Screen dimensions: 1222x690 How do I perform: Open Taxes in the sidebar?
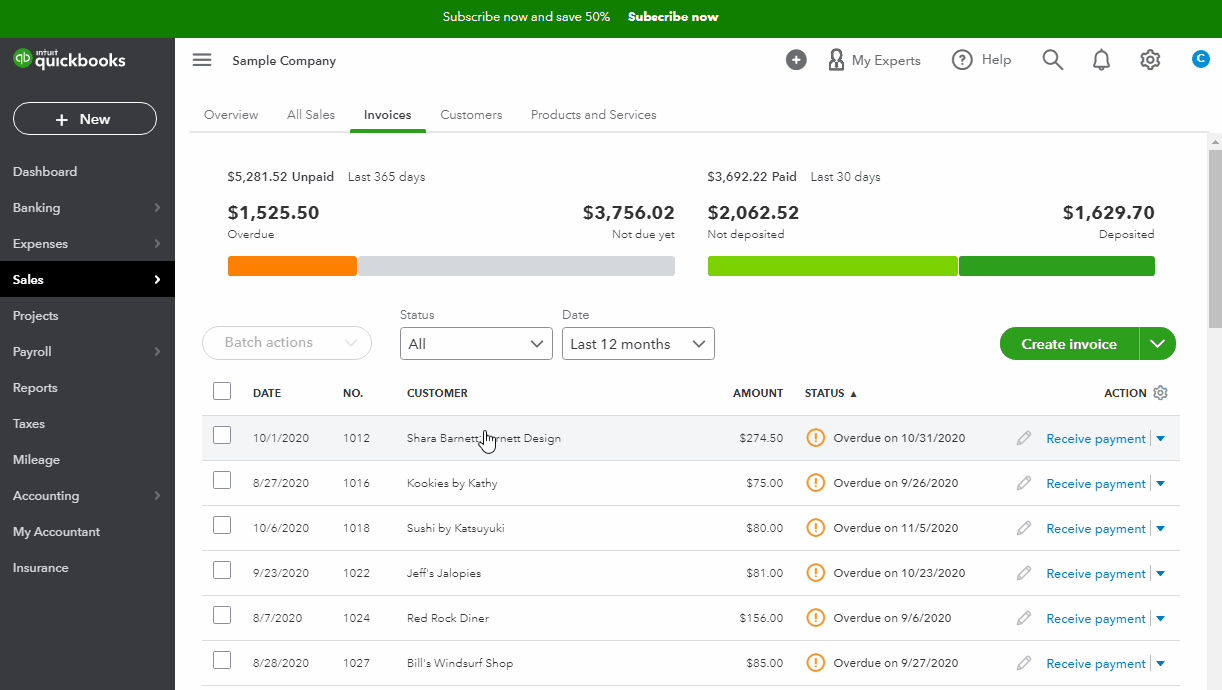tap(29, 424)
